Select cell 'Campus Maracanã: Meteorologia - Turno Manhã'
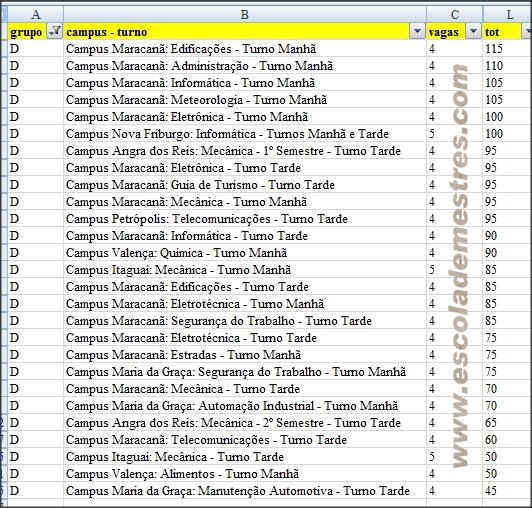The image size is (532, 508). point(245,100)
